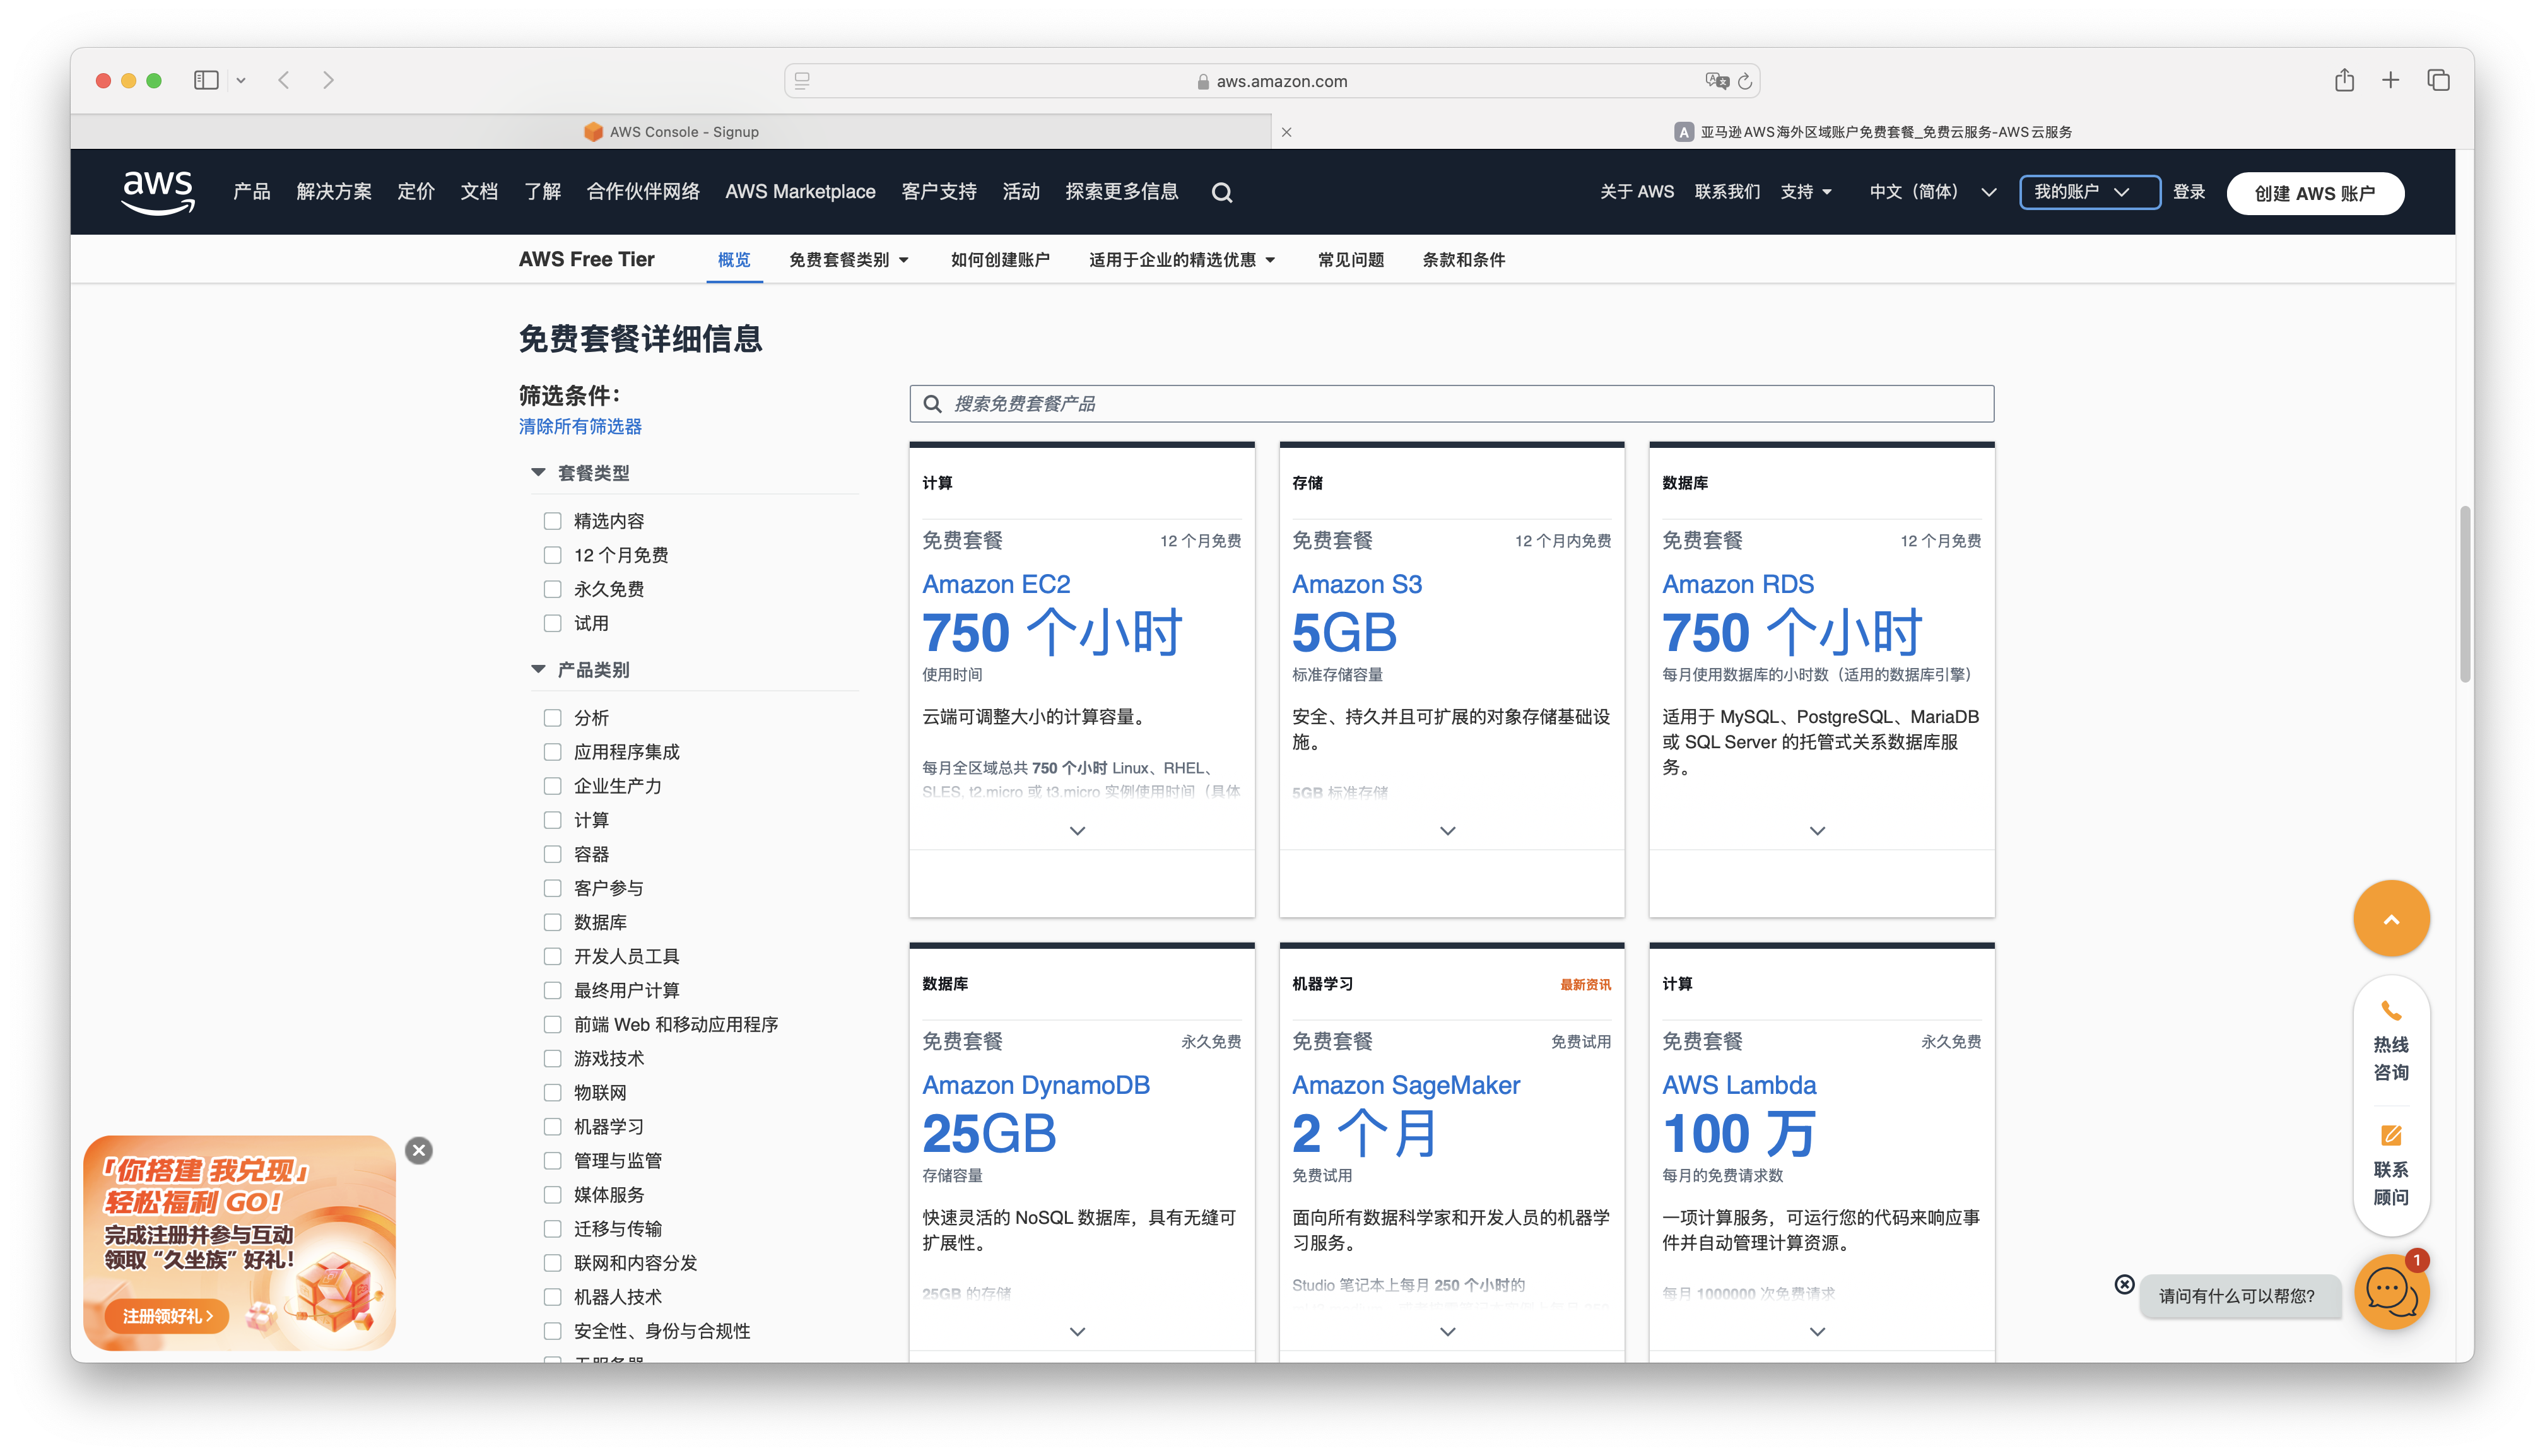Viewport: 2545px width, 1456px height.
Task: Open the 定价 menu item
Action: coord(416,192)
